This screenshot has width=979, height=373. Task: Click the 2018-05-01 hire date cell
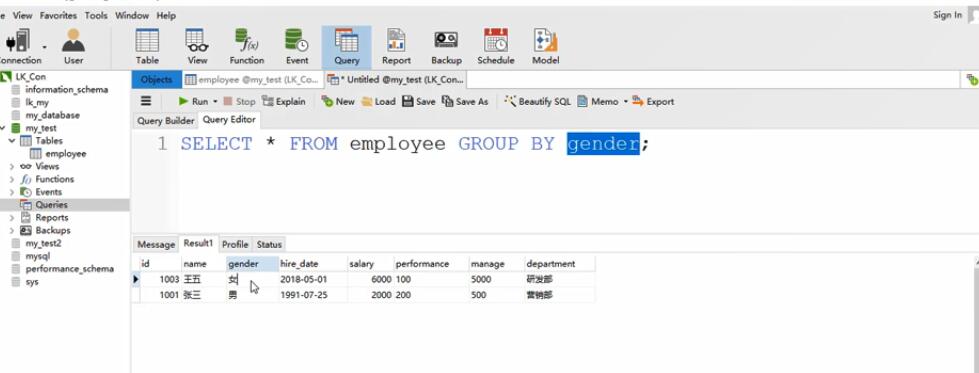[312, 279]
